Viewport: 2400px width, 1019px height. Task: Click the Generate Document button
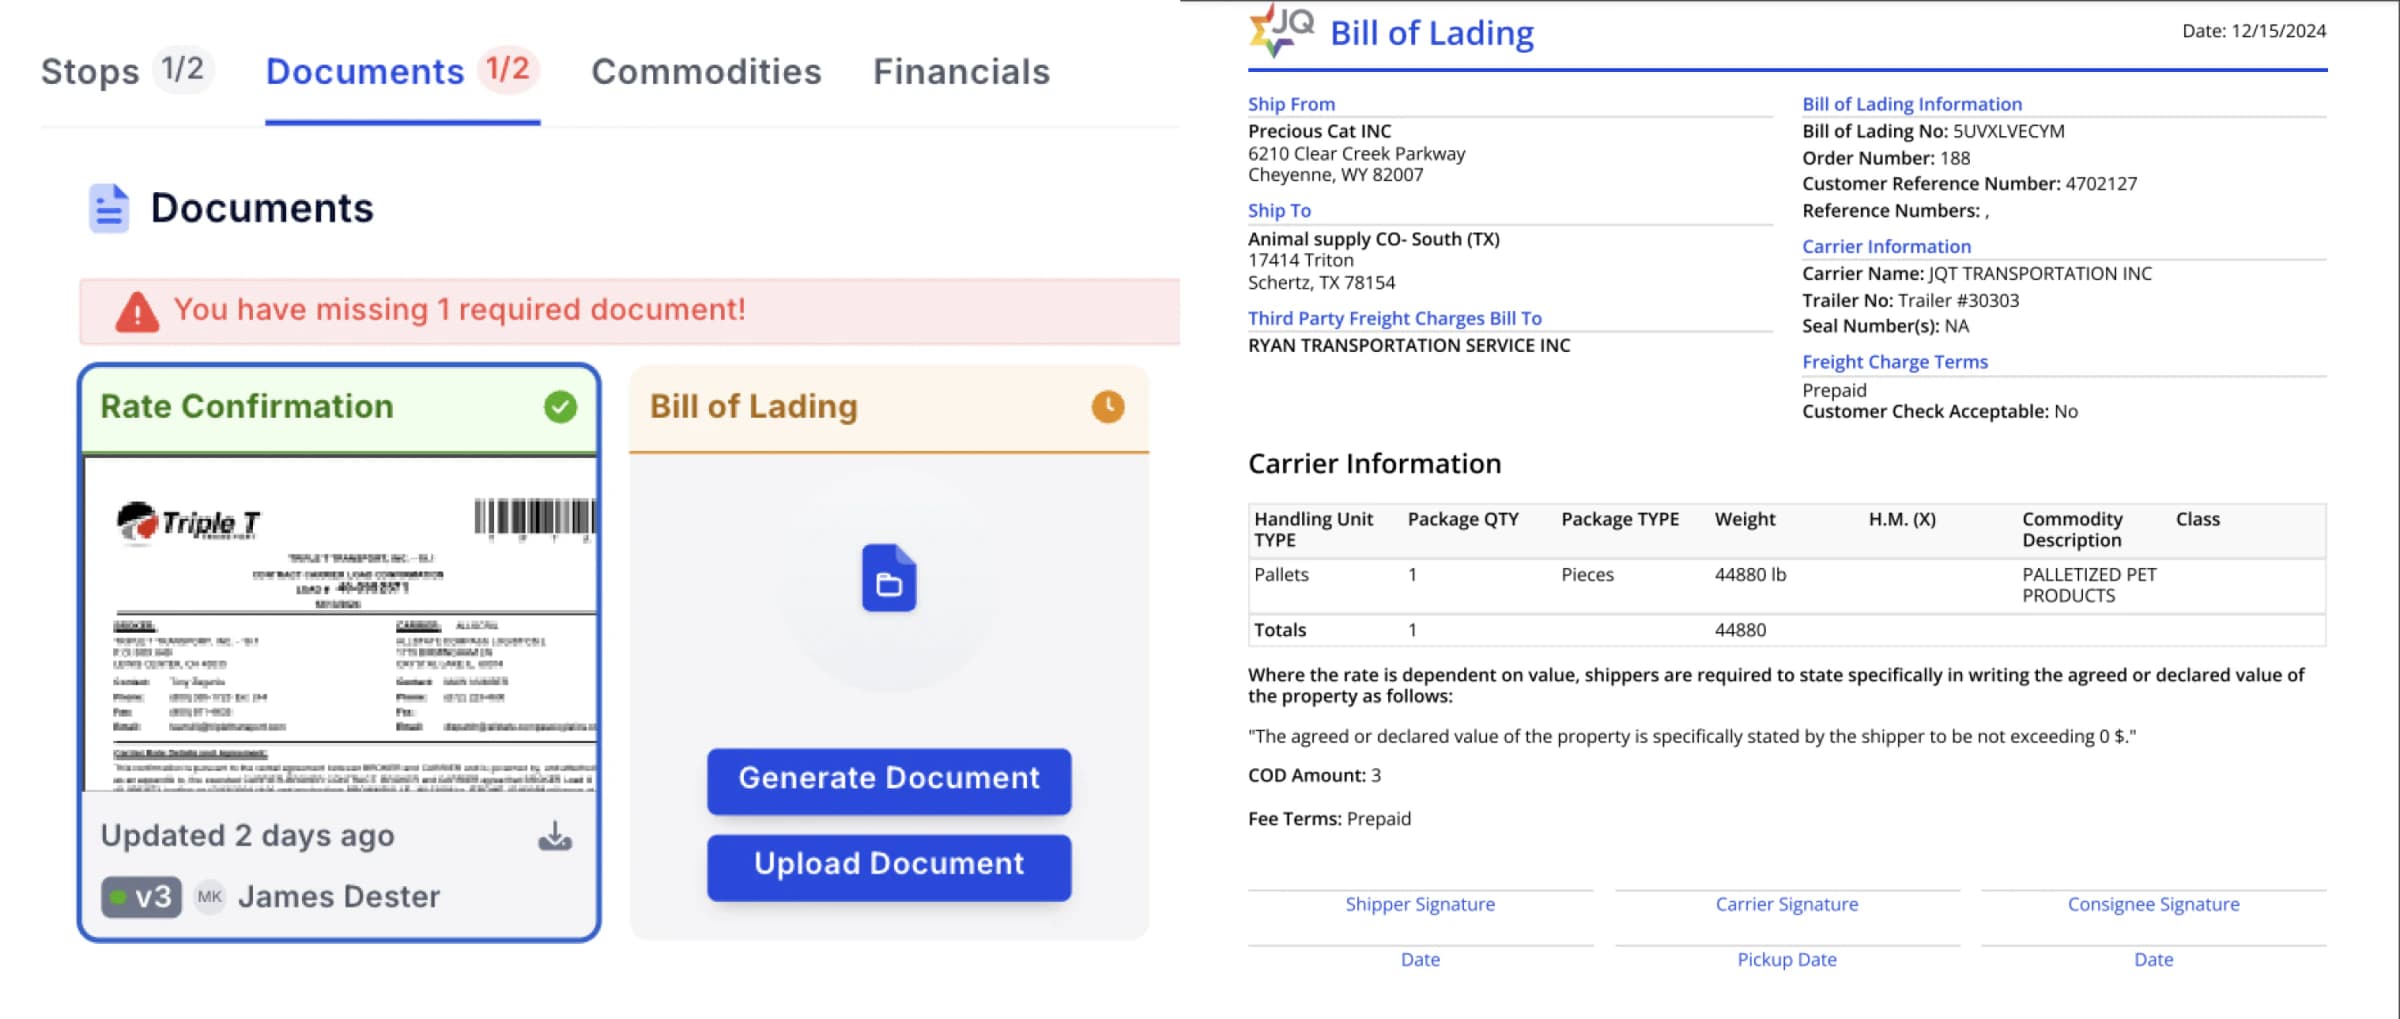(889, 780)
